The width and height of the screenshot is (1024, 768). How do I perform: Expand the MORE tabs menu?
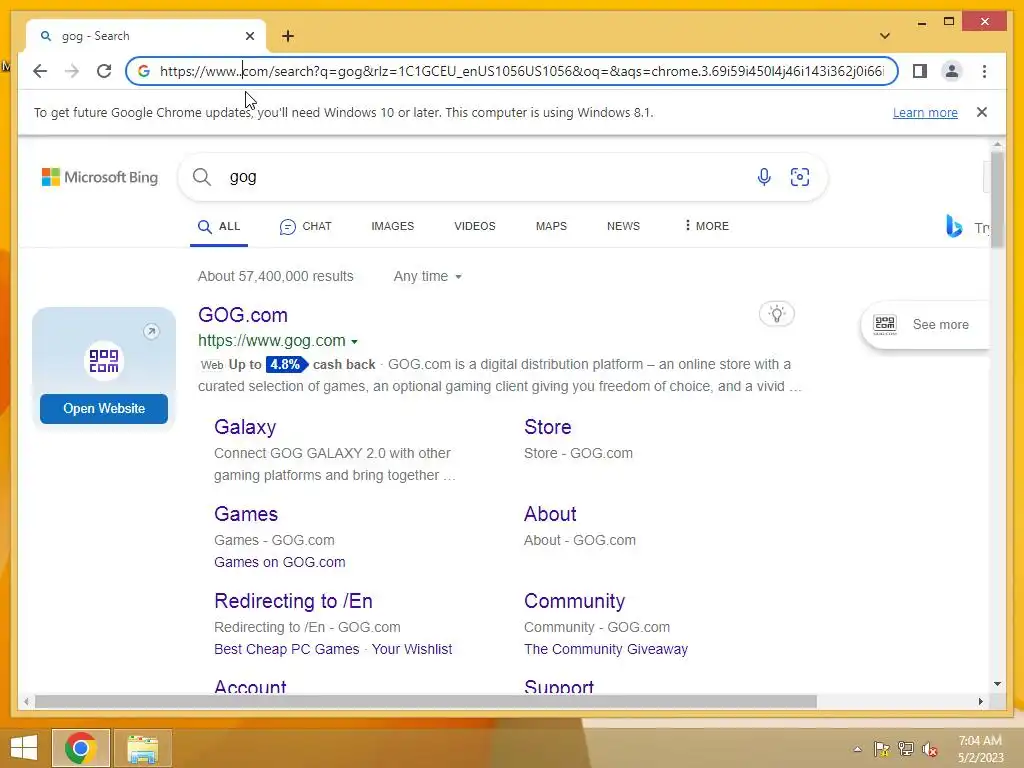coord(707,226)
